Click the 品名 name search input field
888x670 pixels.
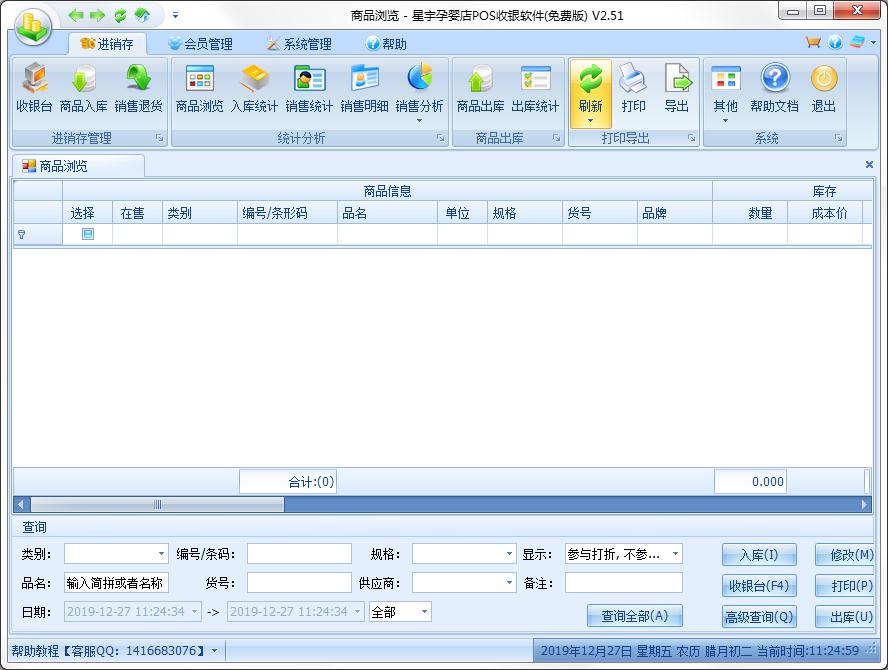click(117, 583)
